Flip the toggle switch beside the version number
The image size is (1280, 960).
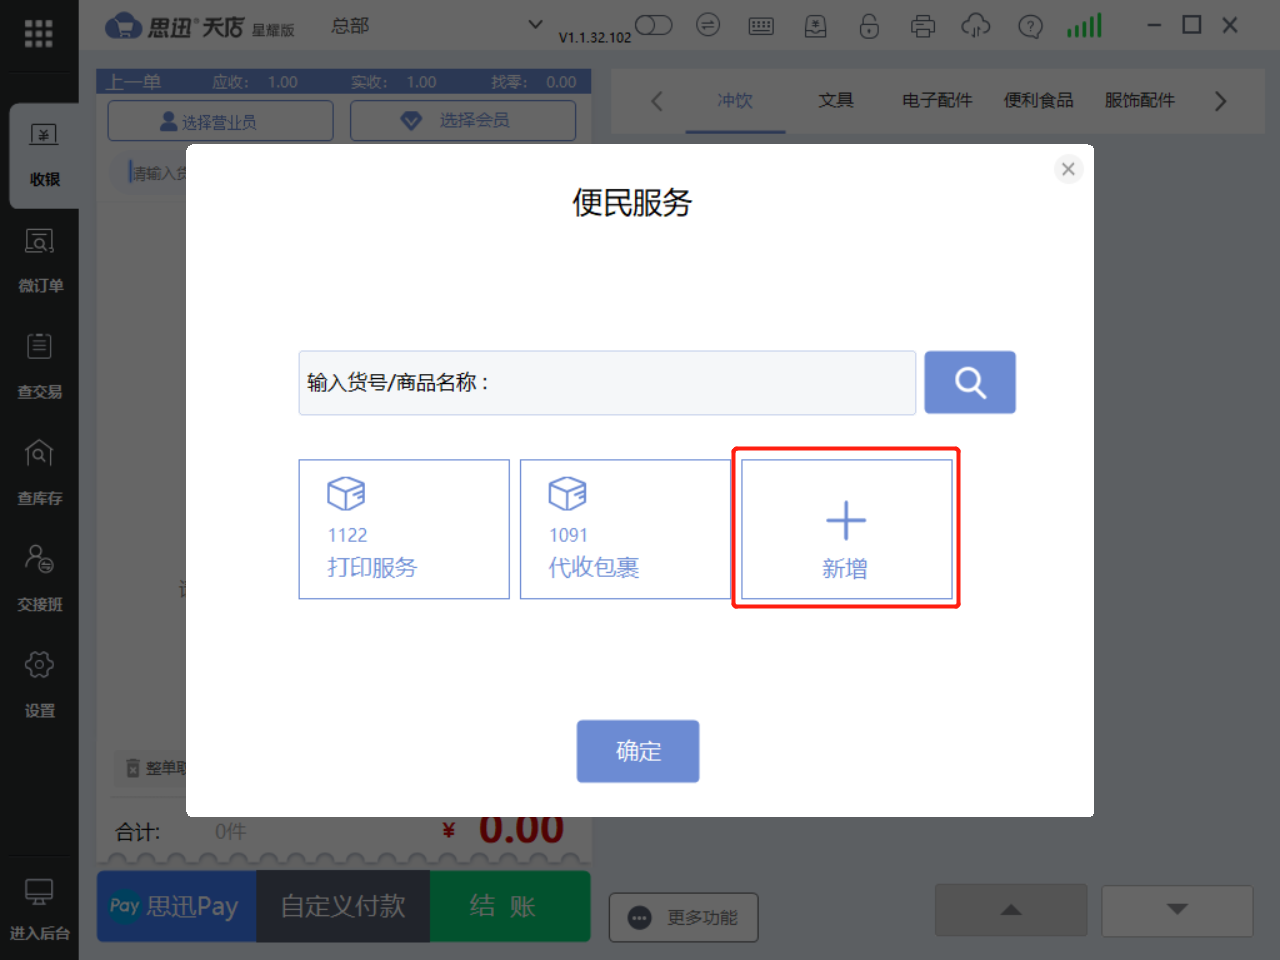[x=654, y=26]
